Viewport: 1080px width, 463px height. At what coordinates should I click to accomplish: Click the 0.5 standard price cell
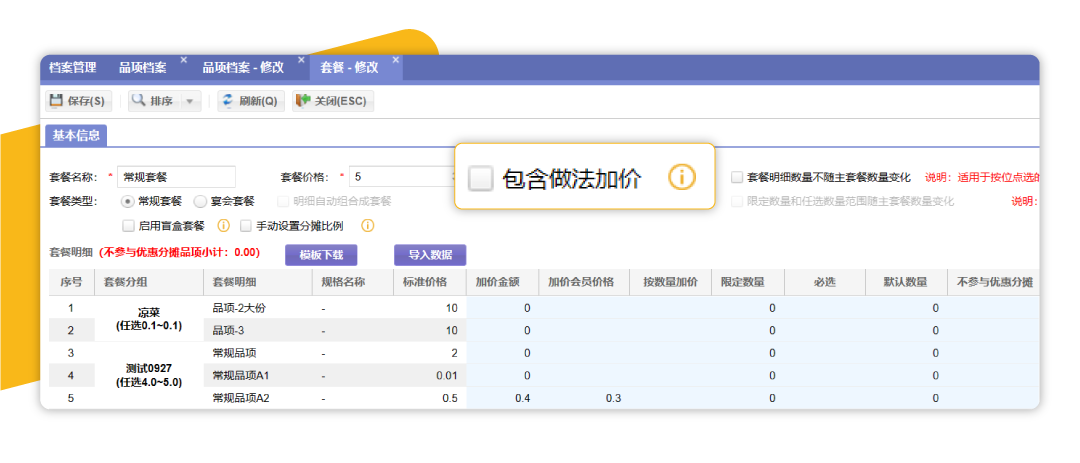(x=430, y=398)
